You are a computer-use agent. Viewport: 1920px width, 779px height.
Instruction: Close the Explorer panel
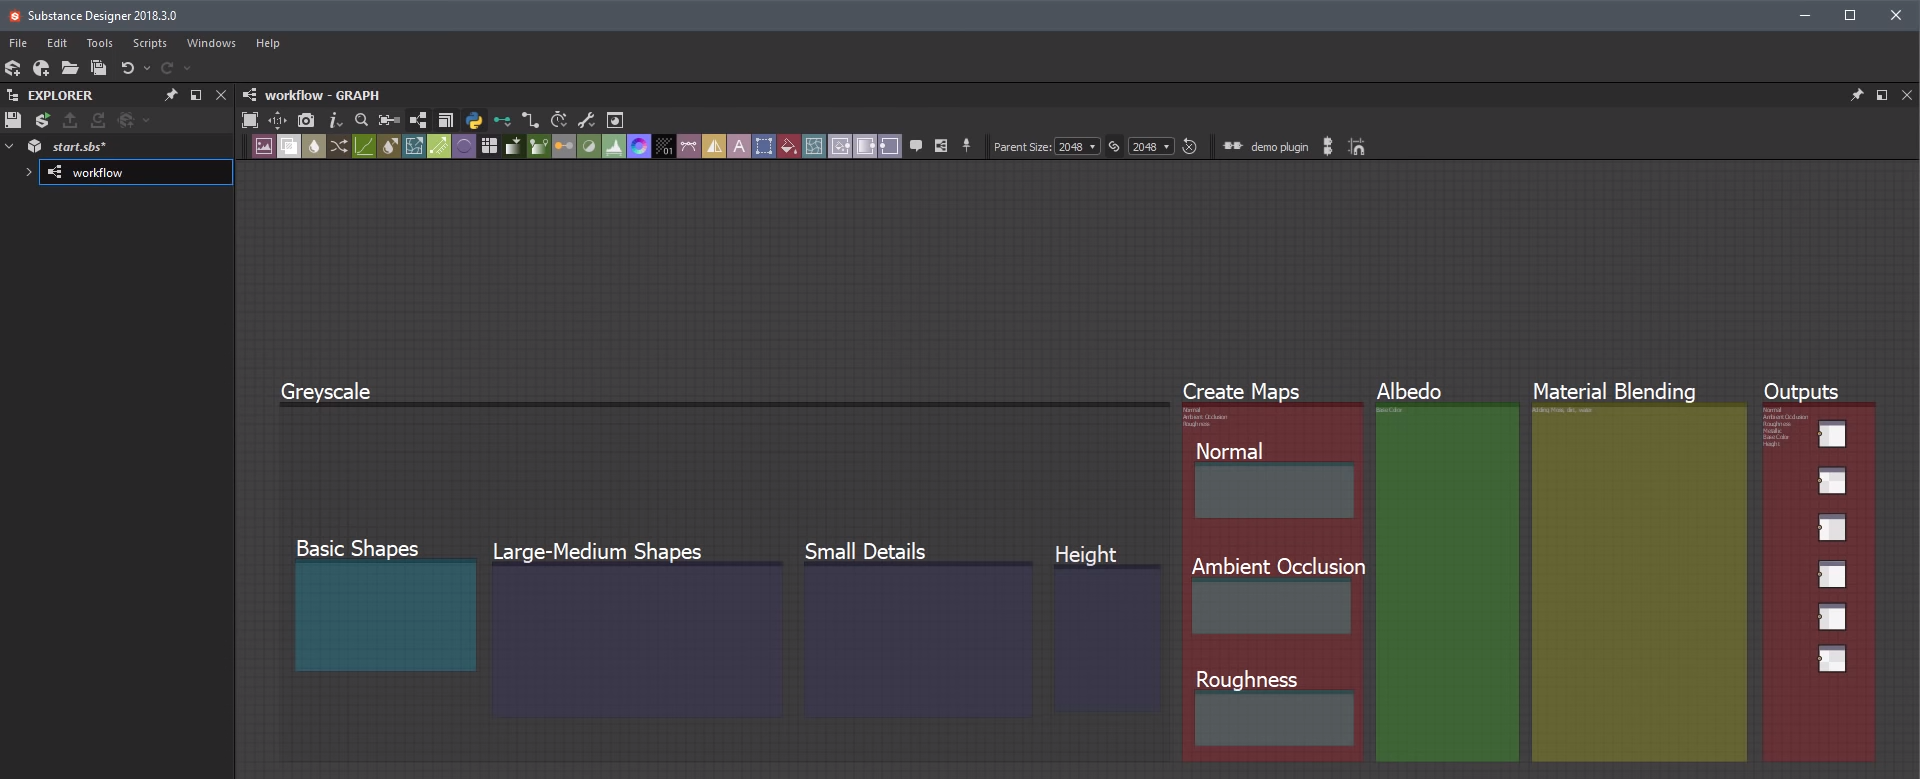click(x=221, y=95)
